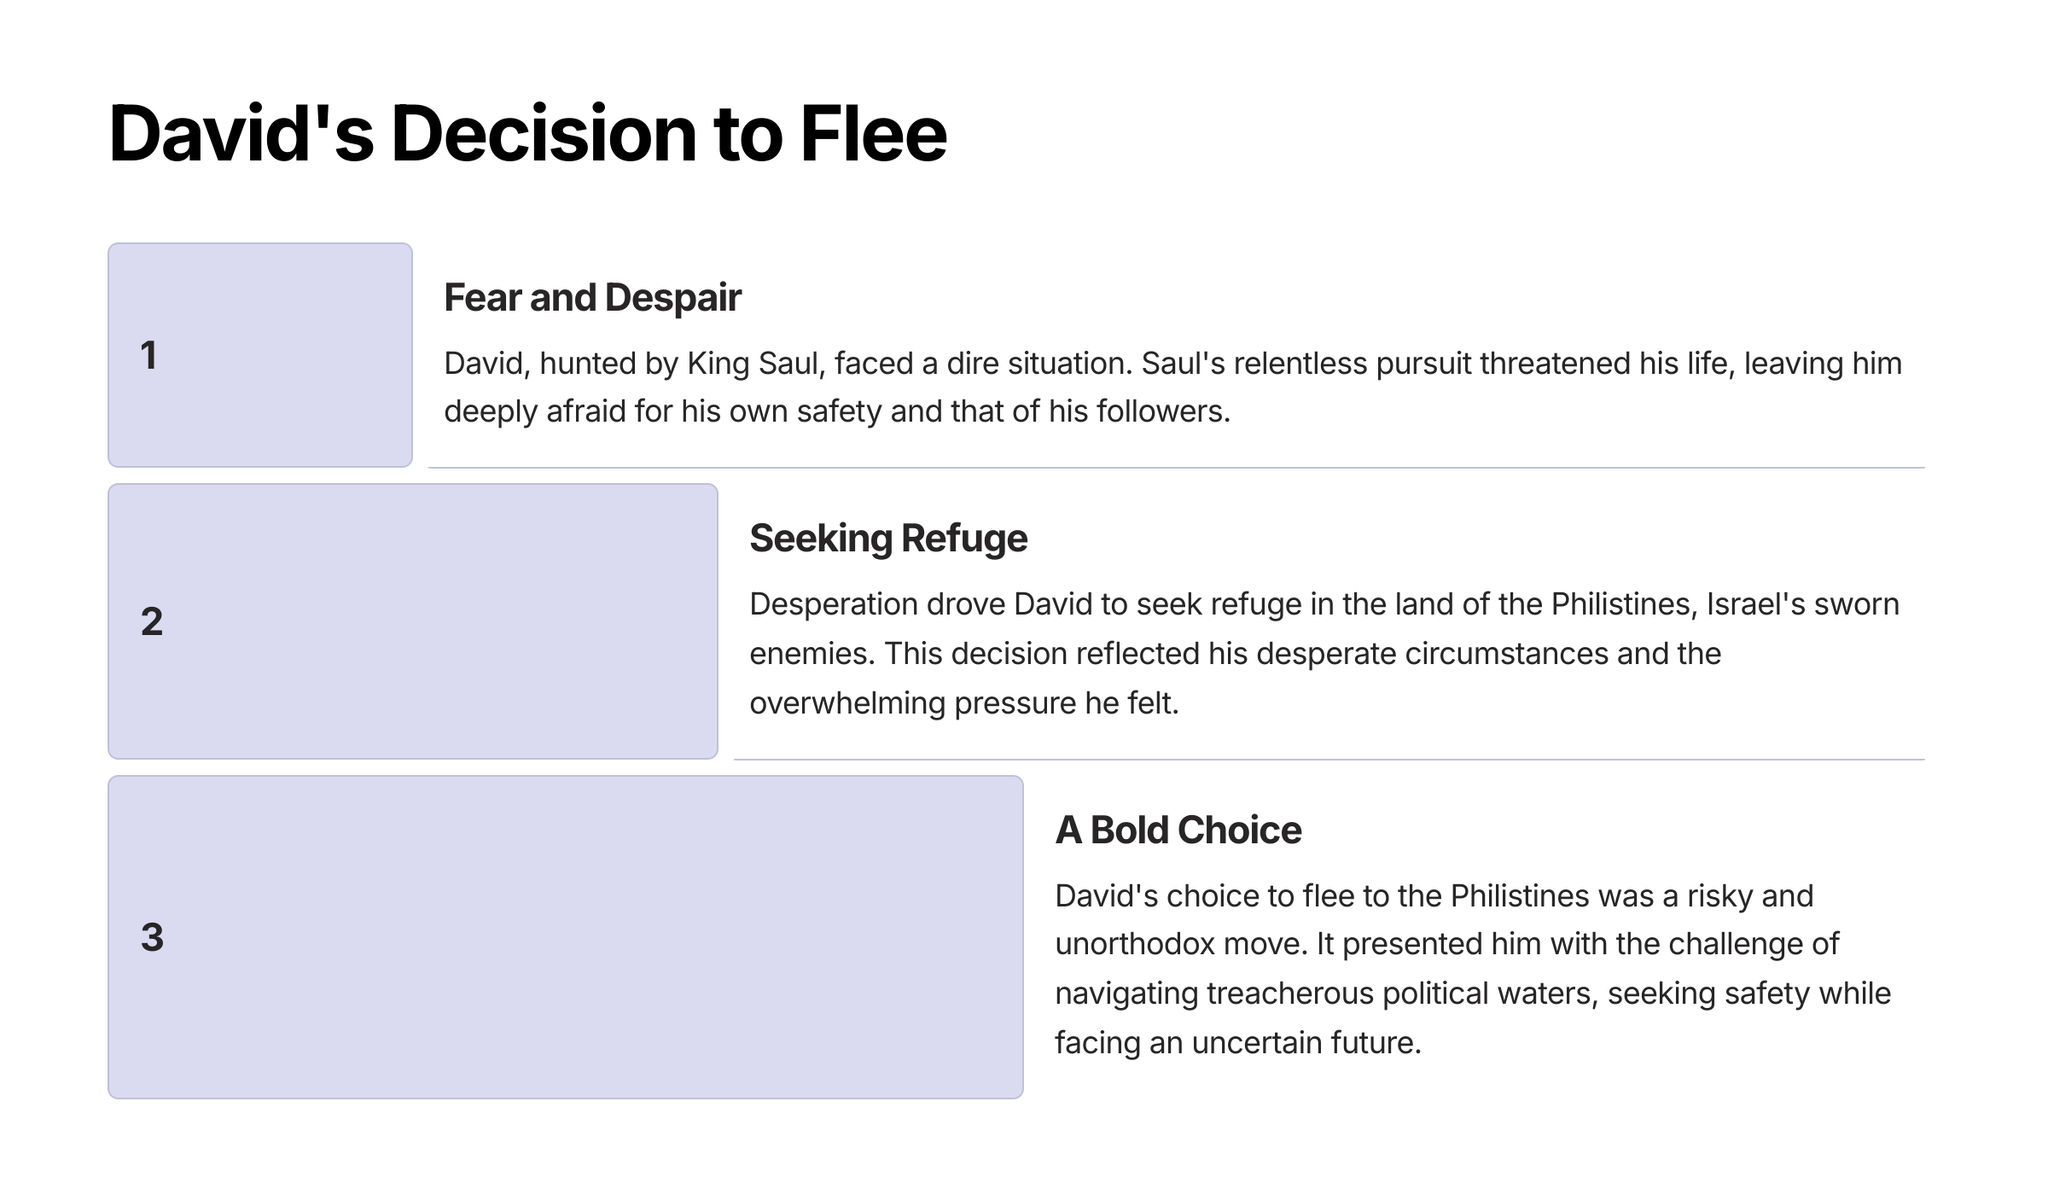This screenshot has width=2048, height=1183.
Task: Click the divider line below Seeking Refuge text
Action: coord(1328,759)
